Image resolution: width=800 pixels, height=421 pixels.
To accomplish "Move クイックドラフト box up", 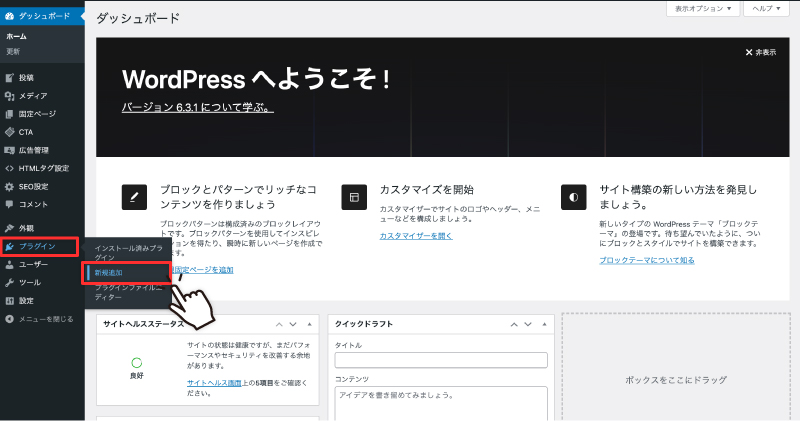I will click(514, 324).
